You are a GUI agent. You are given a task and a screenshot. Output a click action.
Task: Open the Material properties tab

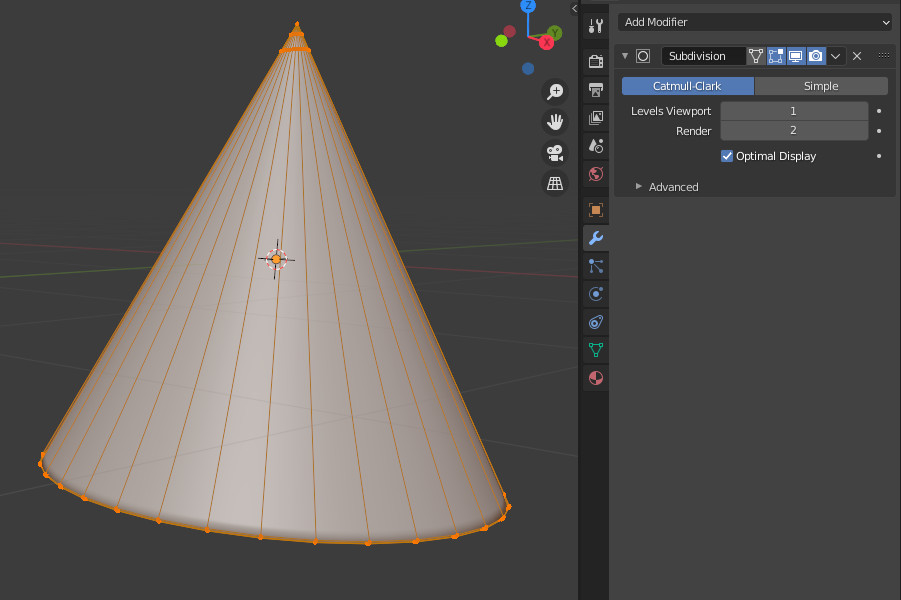point(595,378)
